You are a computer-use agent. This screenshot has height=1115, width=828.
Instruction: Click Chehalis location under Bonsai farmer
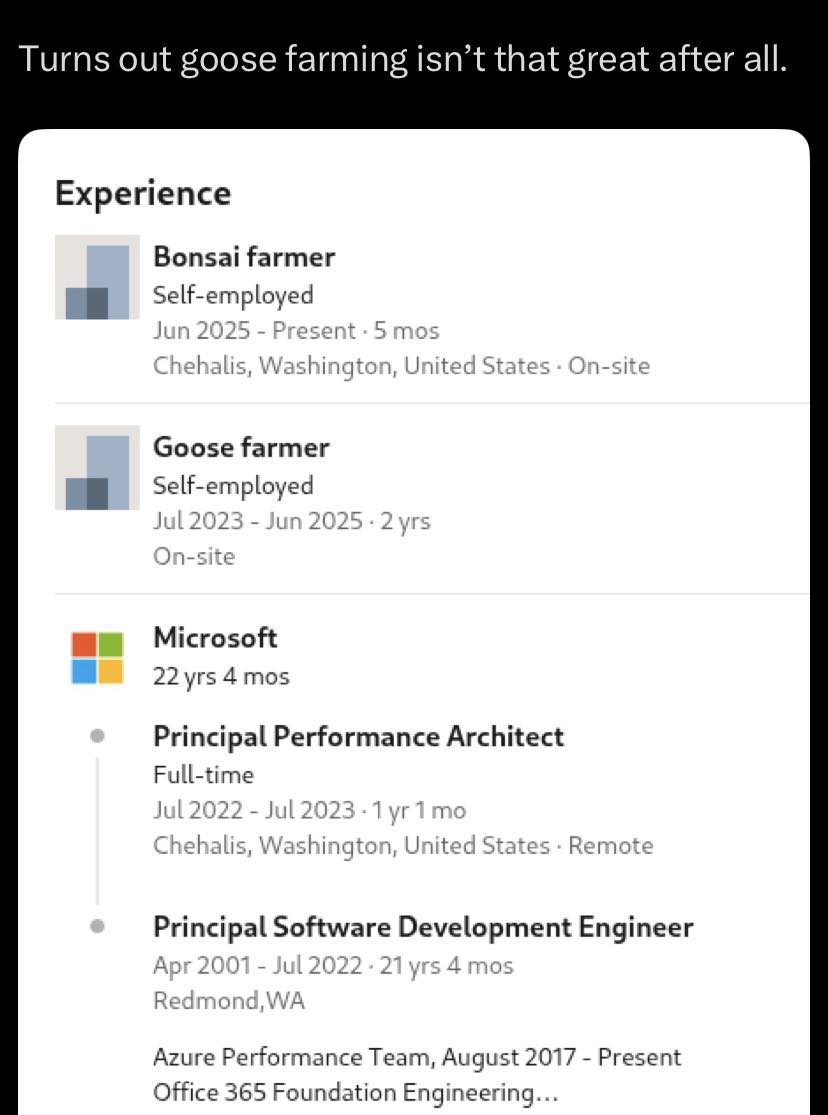click(x=401, y=366)
